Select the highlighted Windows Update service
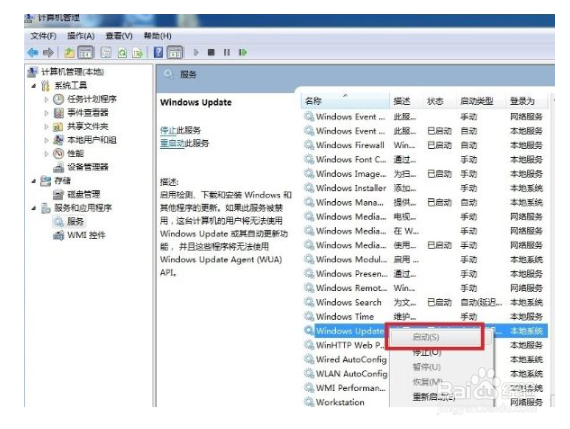 (350, 331)
